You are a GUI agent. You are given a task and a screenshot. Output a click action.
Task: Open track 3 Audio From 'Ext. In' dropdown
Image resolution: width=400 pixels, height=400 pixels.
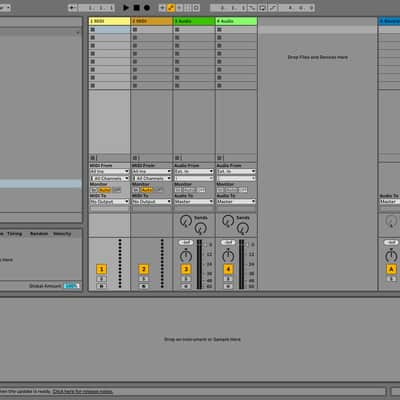194,171
